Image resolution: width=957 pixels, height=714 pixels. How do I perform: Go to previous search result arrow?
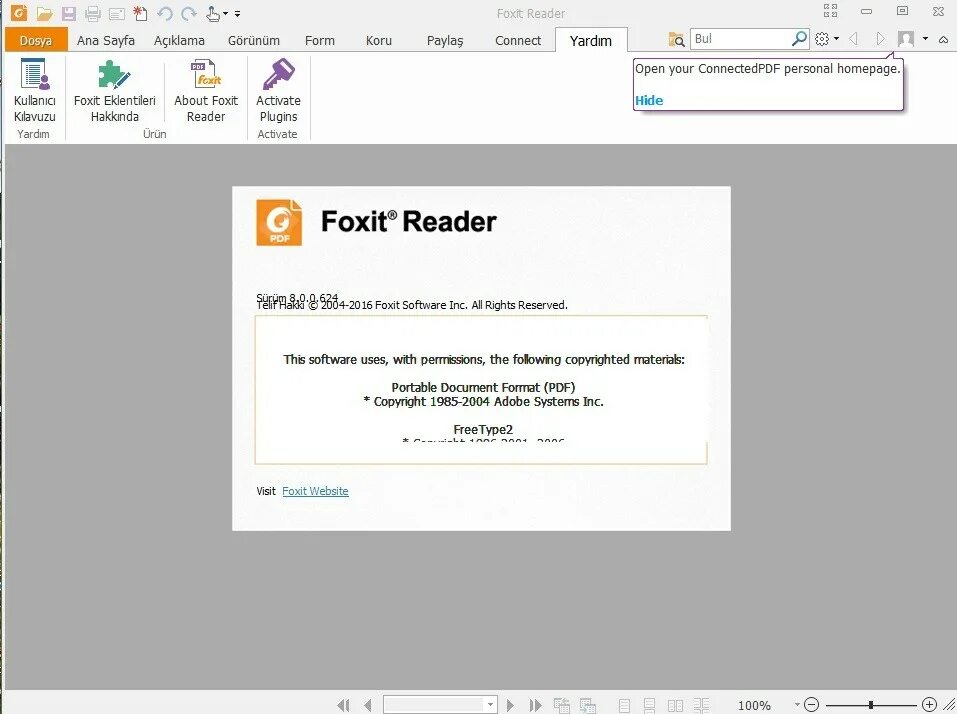tap(854, 38)
